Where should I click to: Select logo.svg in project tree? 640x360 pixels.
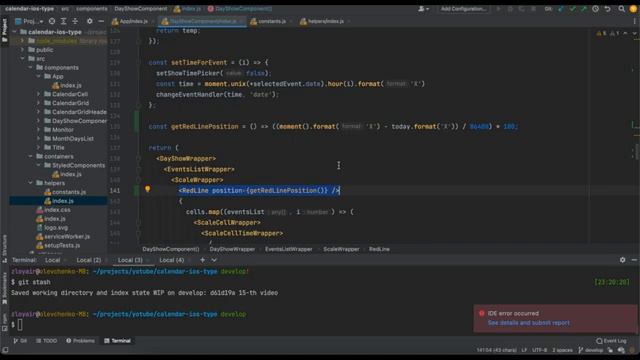coord(52,227)
